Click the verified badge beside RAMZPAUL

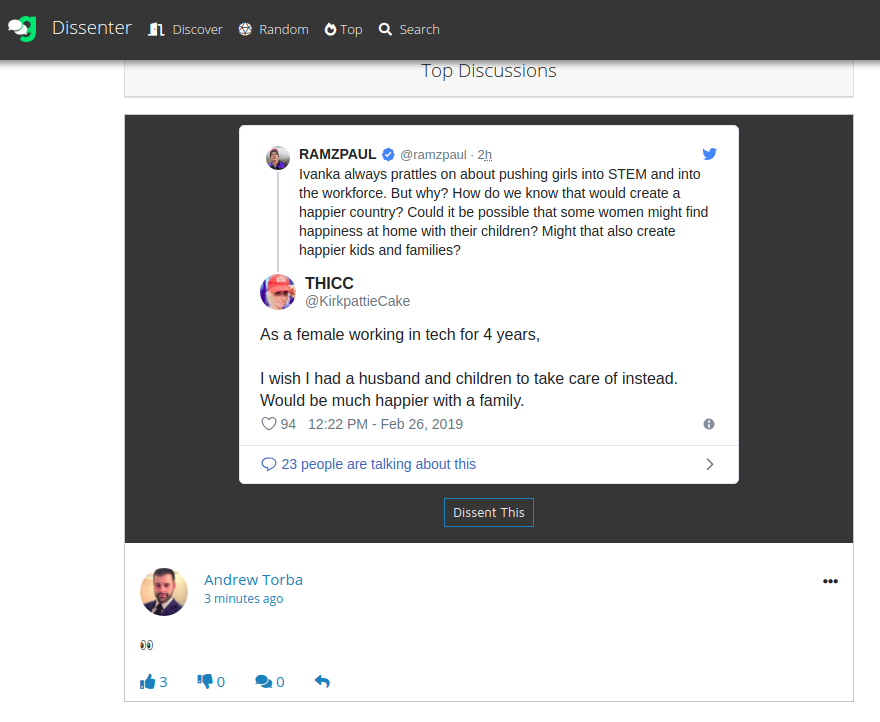pos(388,154)
